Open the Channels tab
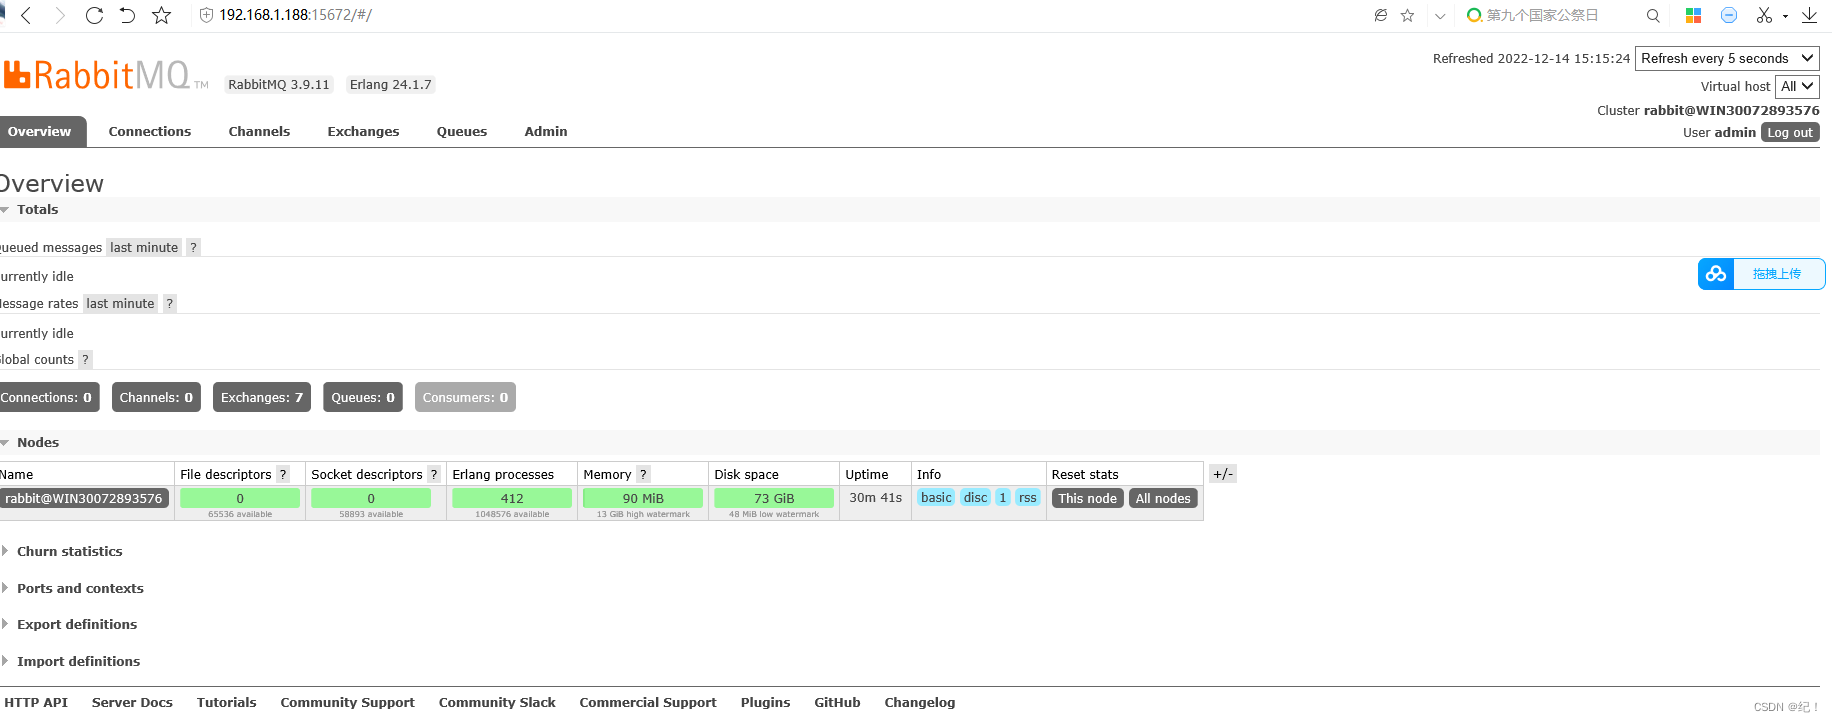Image resolution: width=1832 pixels, height=722 pixels. 259,131
